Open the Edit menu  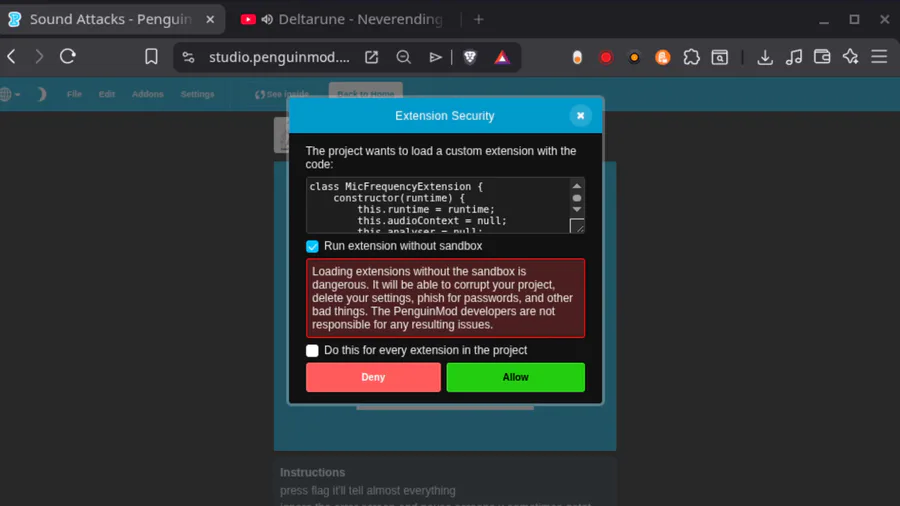107,94
